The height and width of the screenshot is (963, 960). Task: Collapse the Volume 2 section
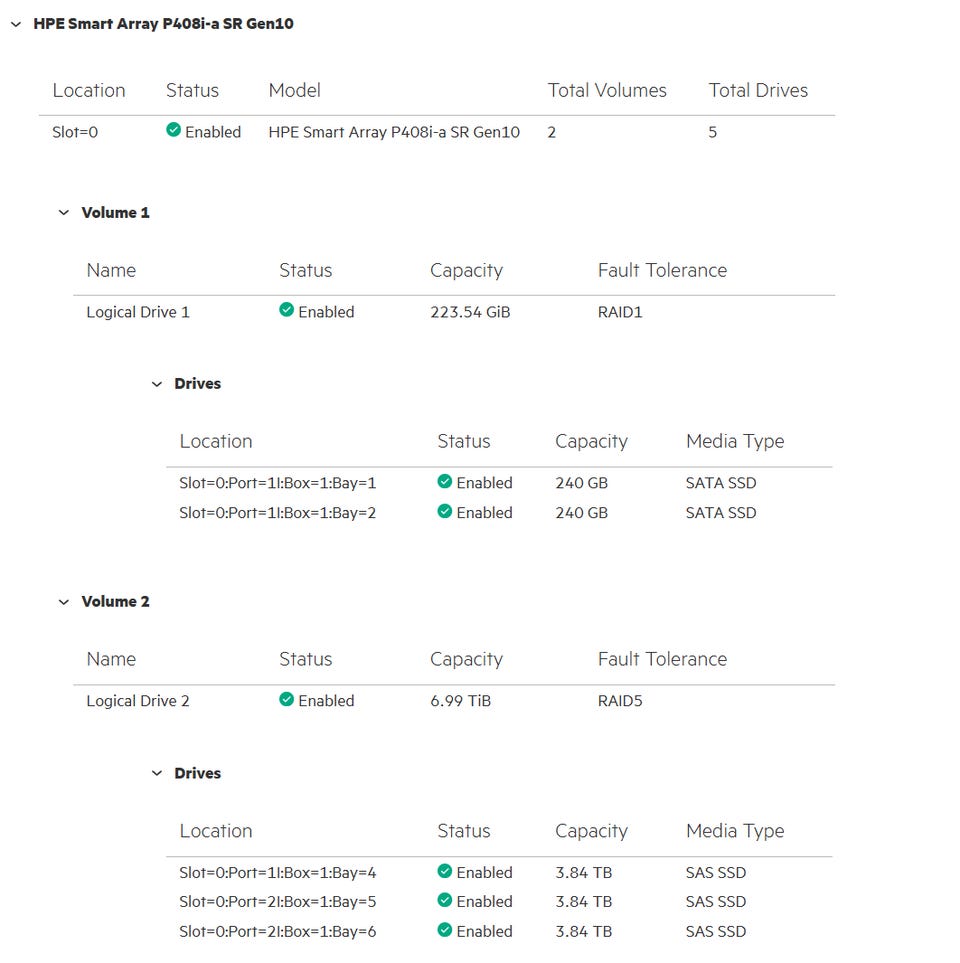coord(64,602)
